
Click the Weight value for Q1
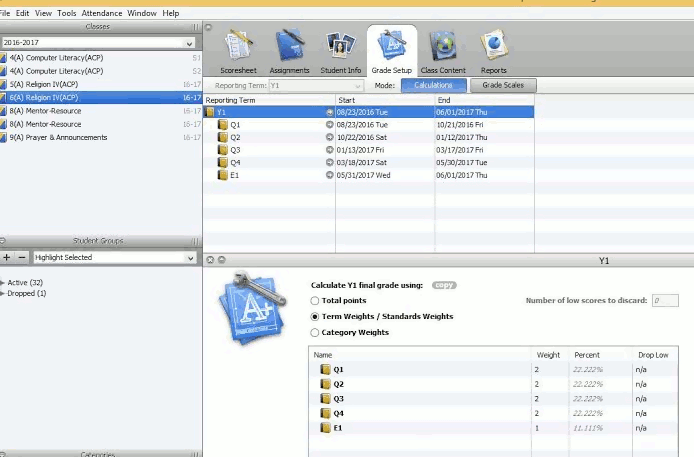click(x=537, y=369)
